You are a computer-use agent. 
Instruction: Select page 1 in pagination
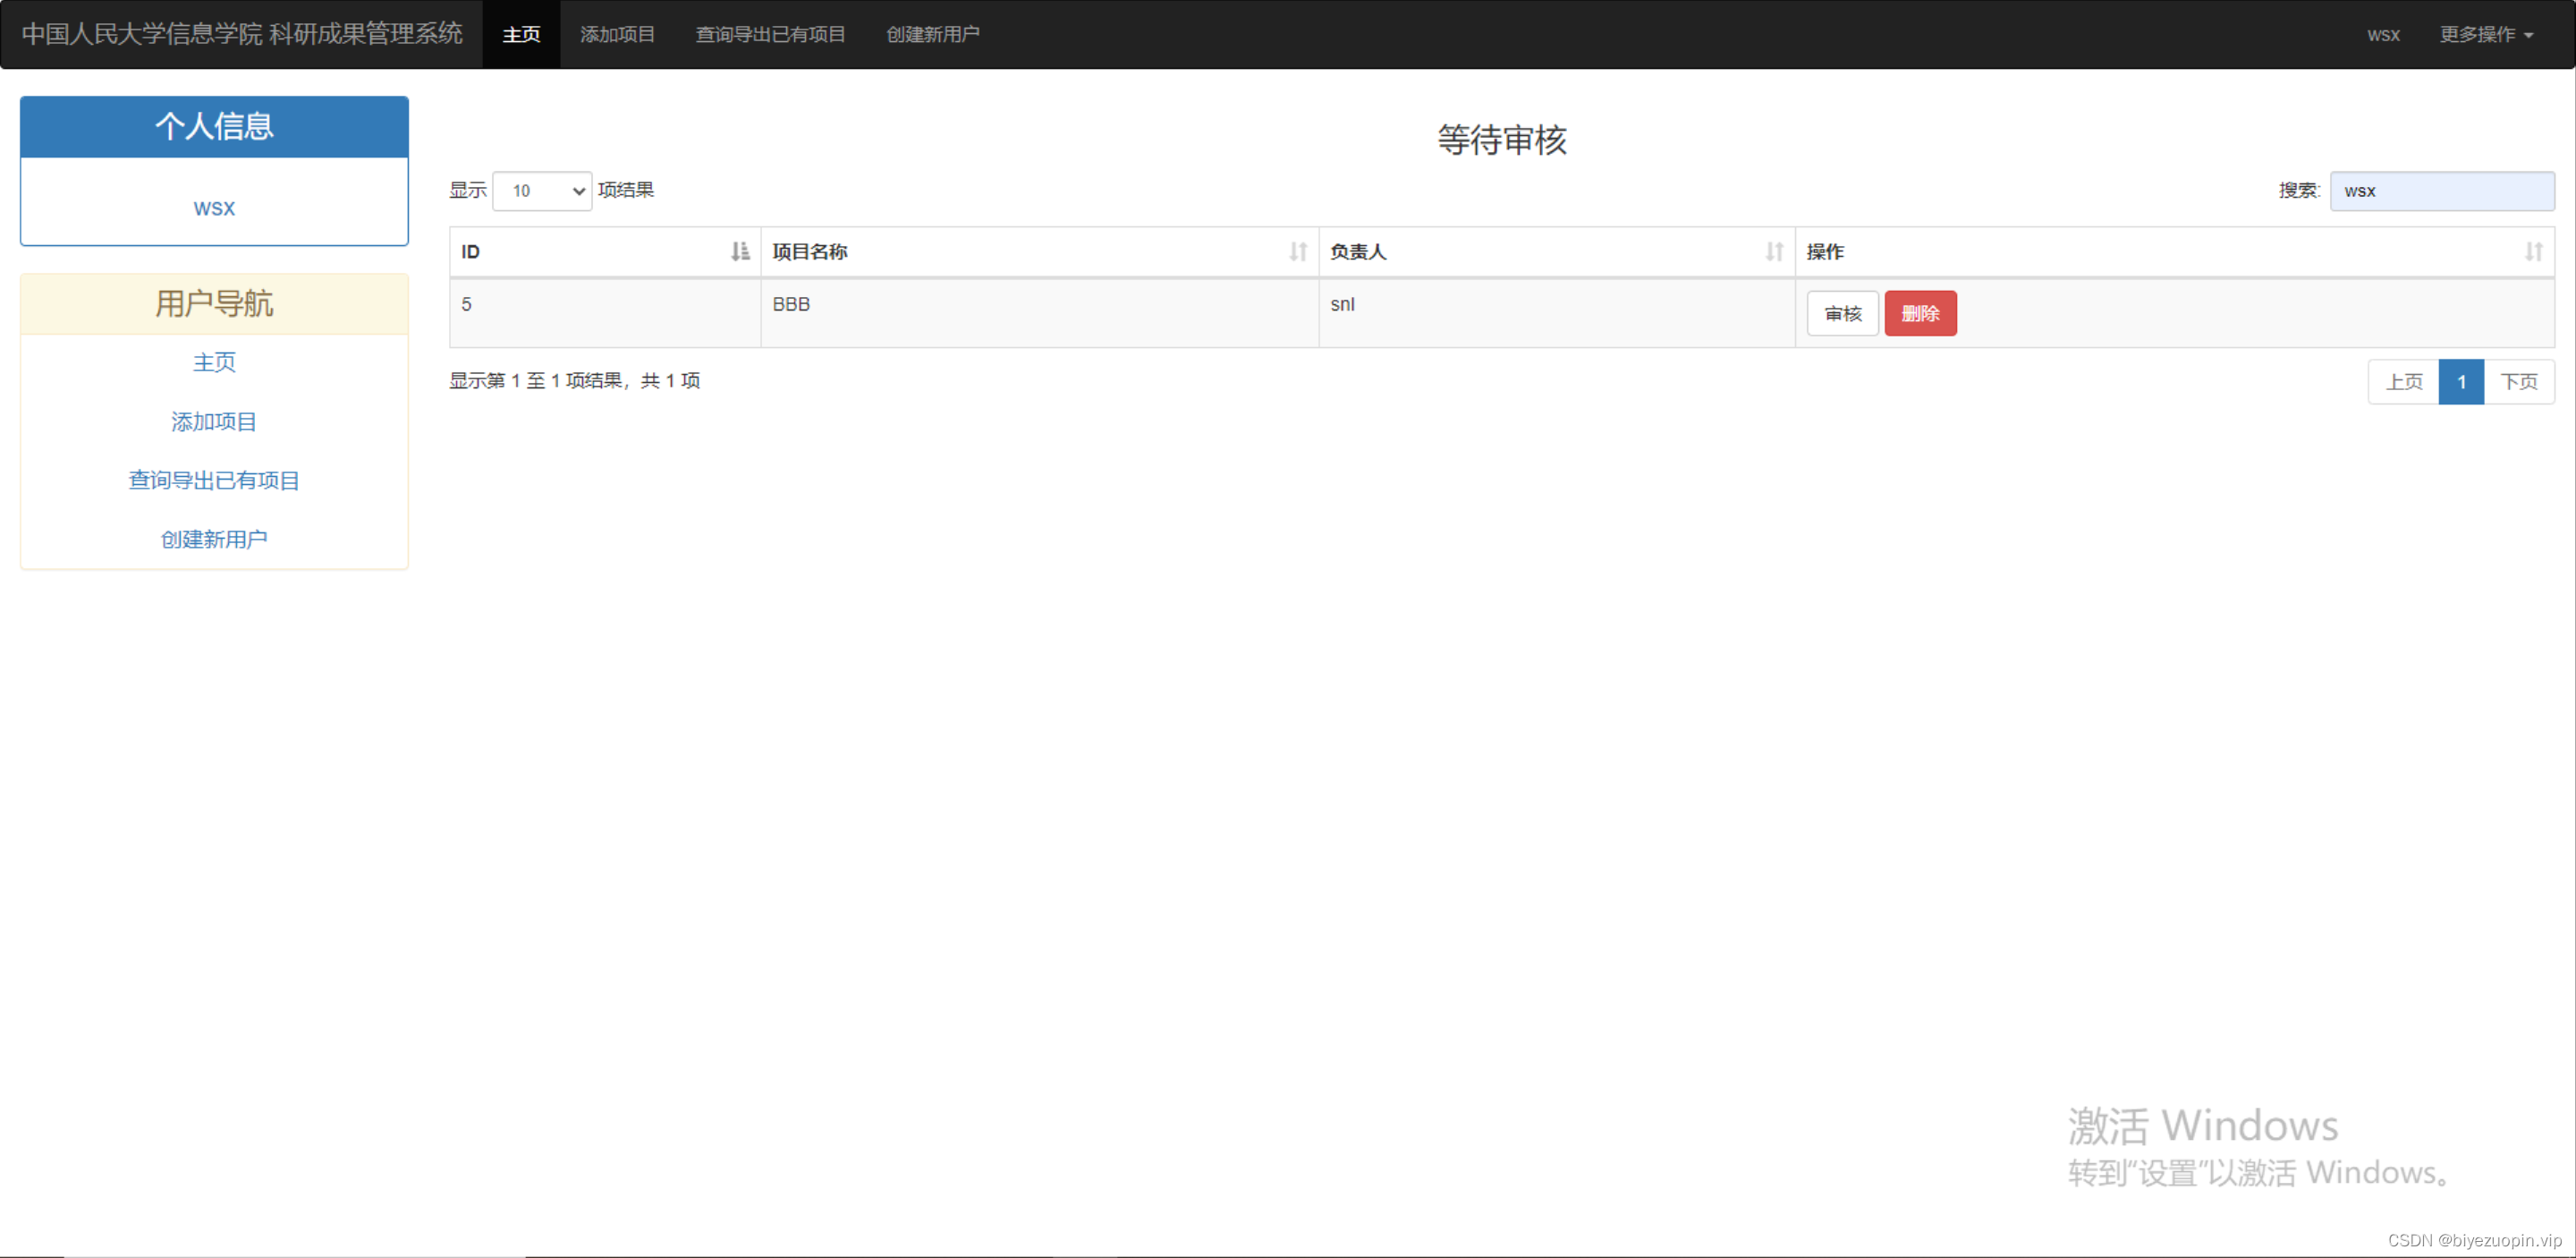(2461, 381)
